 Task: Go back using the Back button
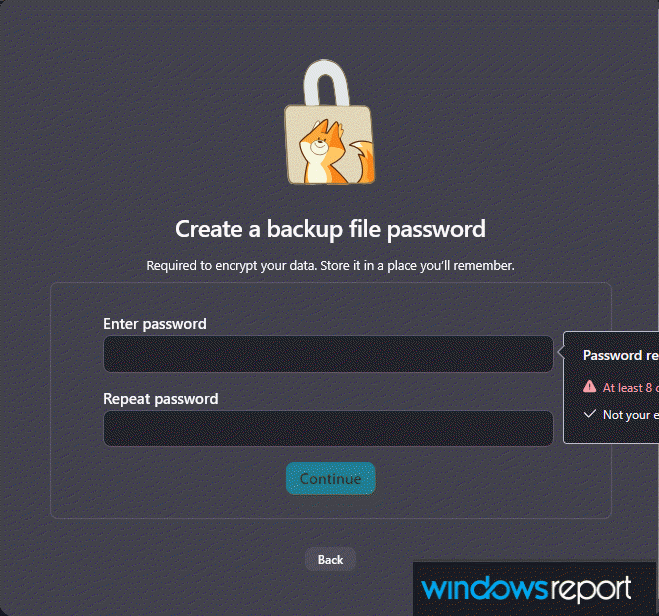click(330, 560)
